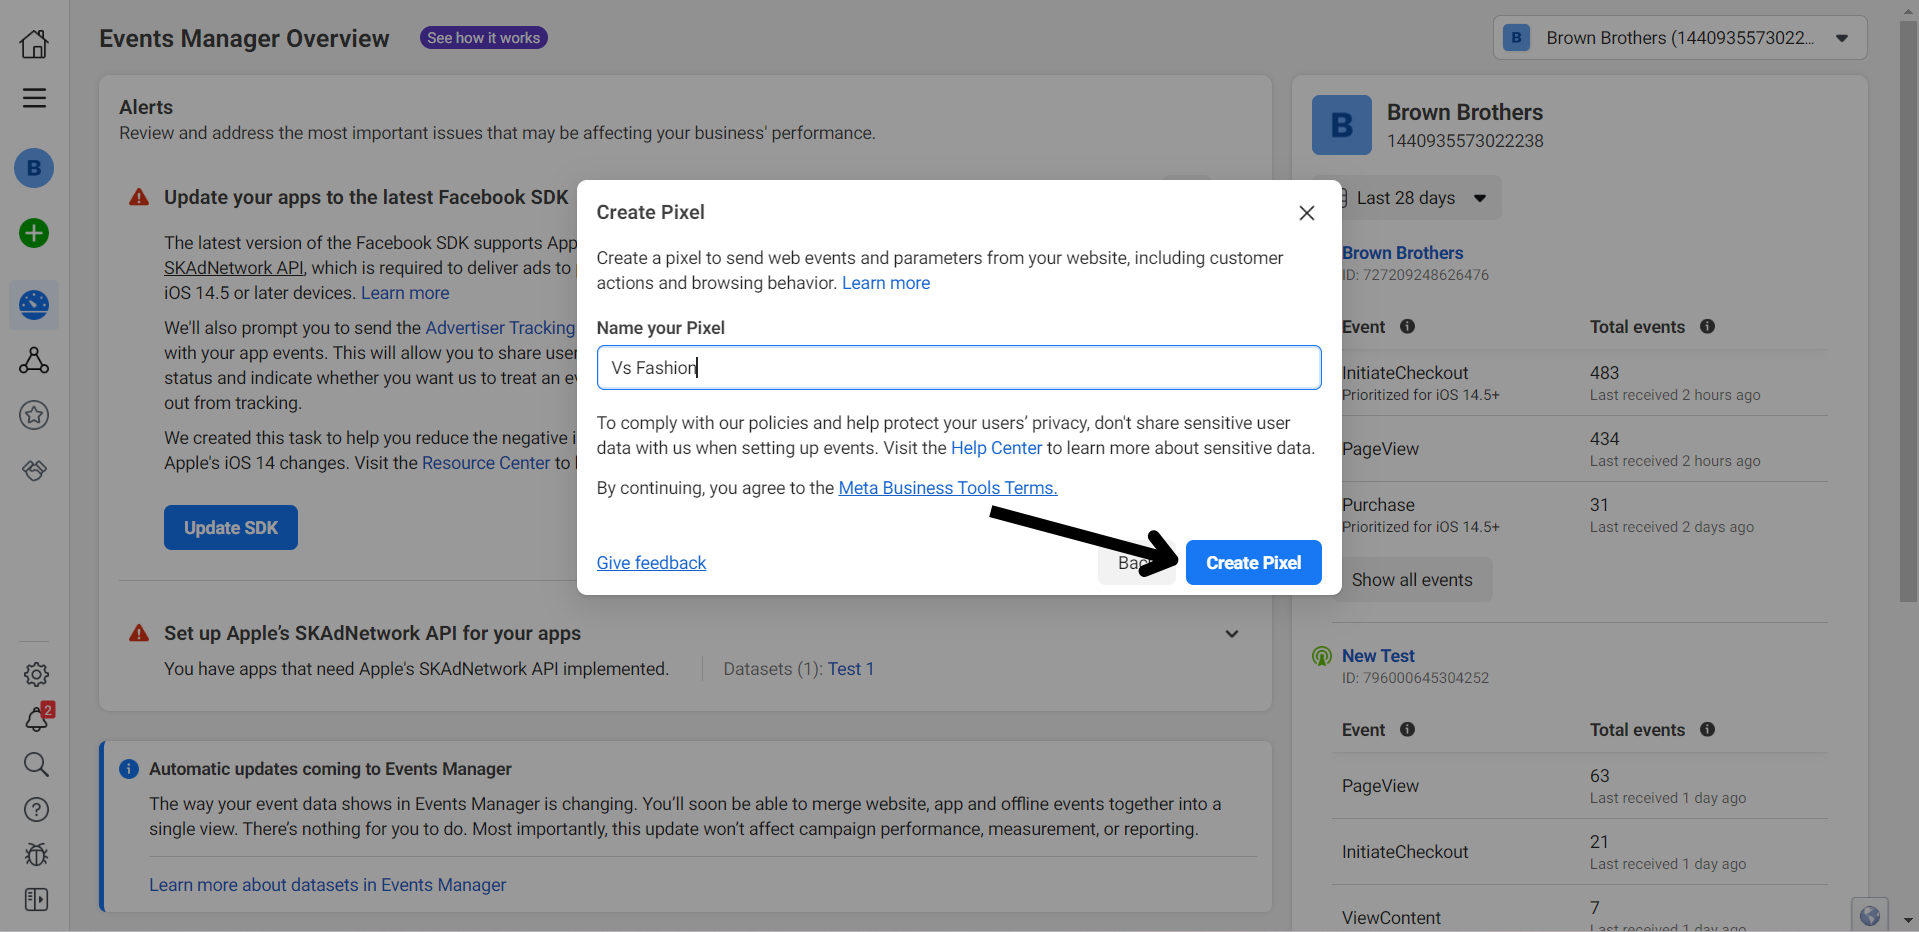Toggle the sidebar panel icon at bottom
This screenshot has width=1919, height=932.
[x=36, y=900]
